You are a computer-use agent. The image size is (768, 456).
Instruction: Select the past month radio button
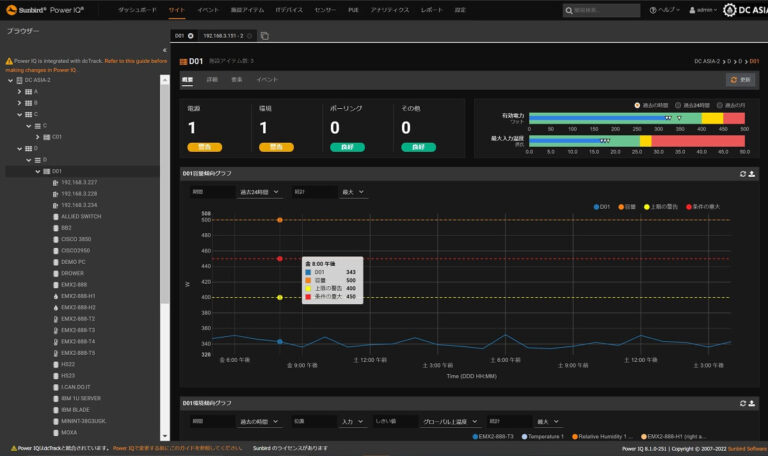[x=718, y=105]
